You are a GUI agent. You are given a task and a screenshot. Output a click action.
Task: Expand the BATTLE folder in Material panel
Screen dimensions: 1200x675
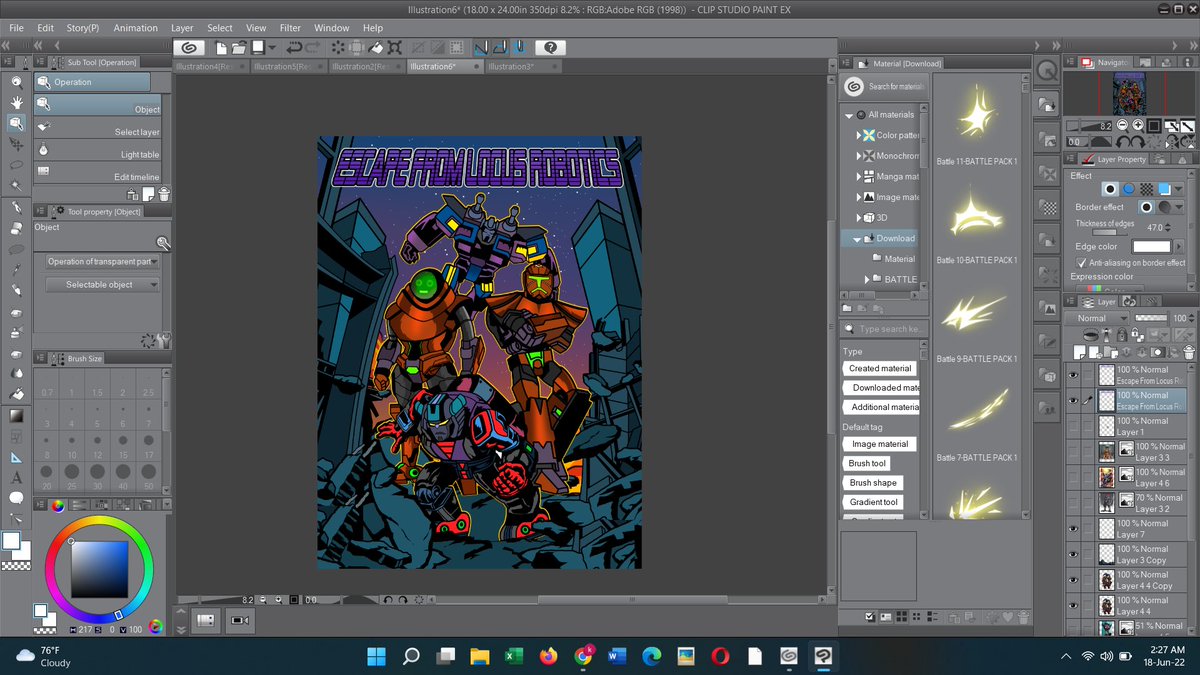coord(866,279)
